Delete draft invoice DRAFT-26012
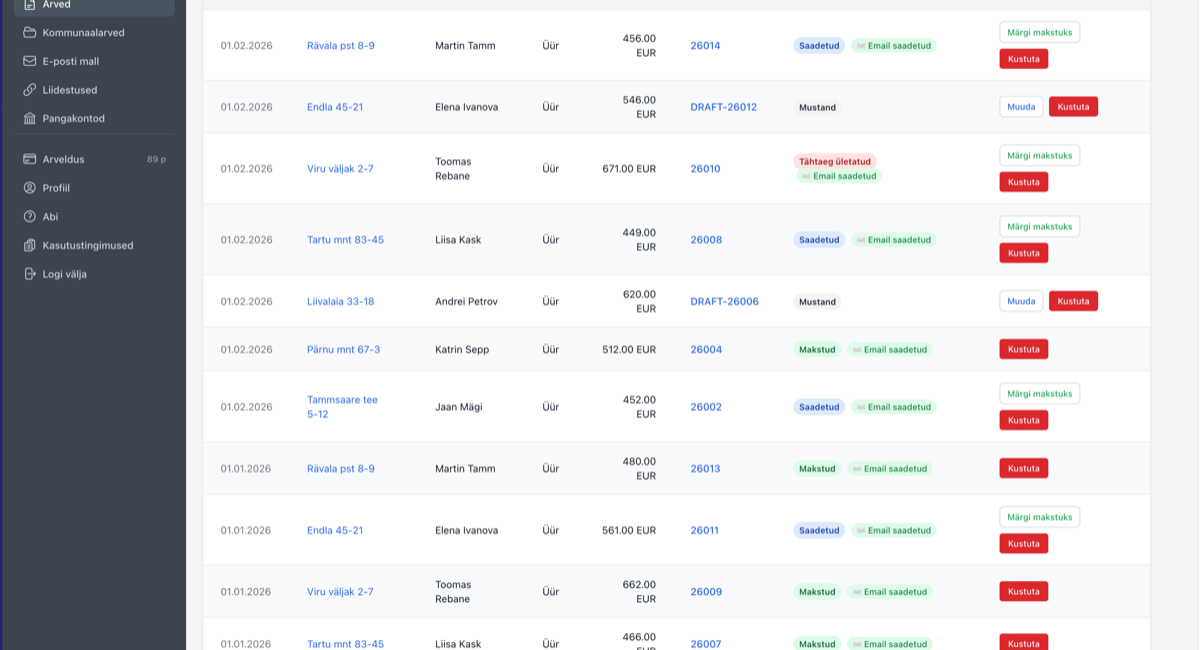 [1073, 107]
